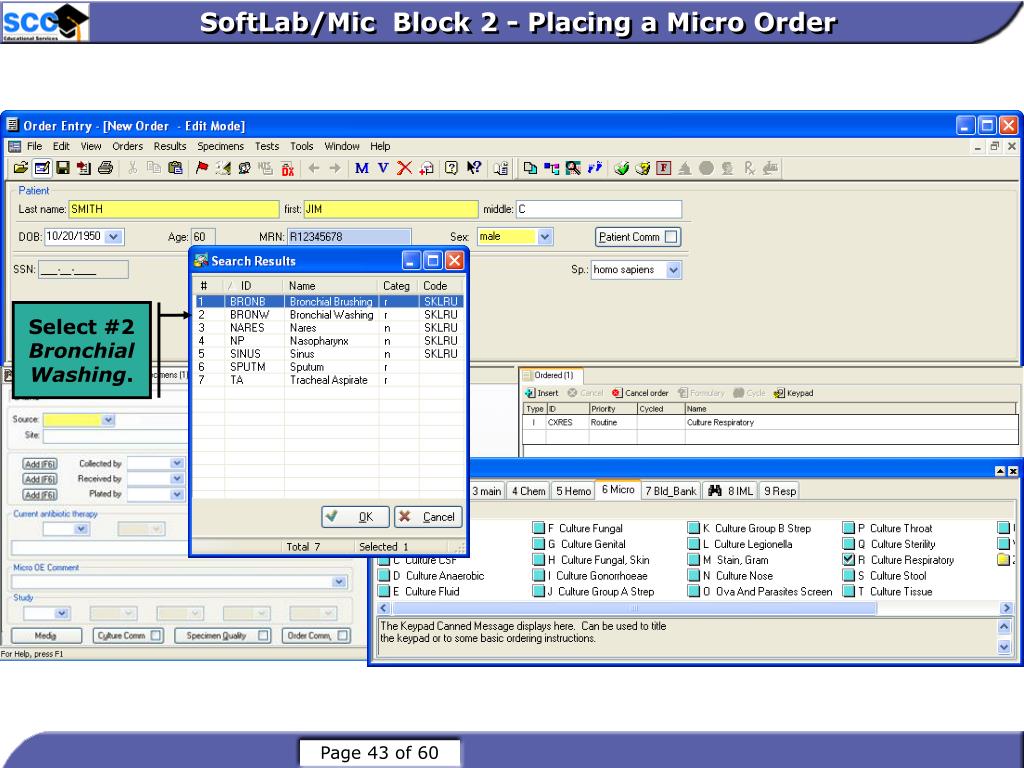
Task: Click the binoculars icon on 8 IML tab
Action: pos(715,490)
